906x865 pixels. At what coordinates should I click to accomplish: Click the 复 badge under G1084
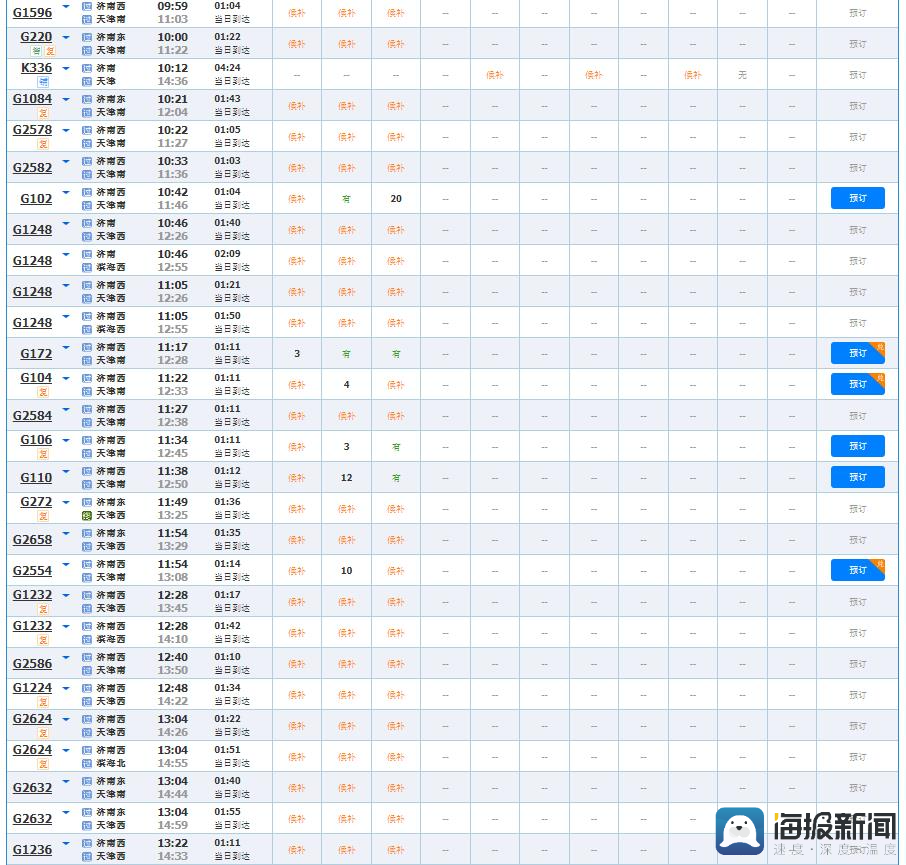coord(43,113)
